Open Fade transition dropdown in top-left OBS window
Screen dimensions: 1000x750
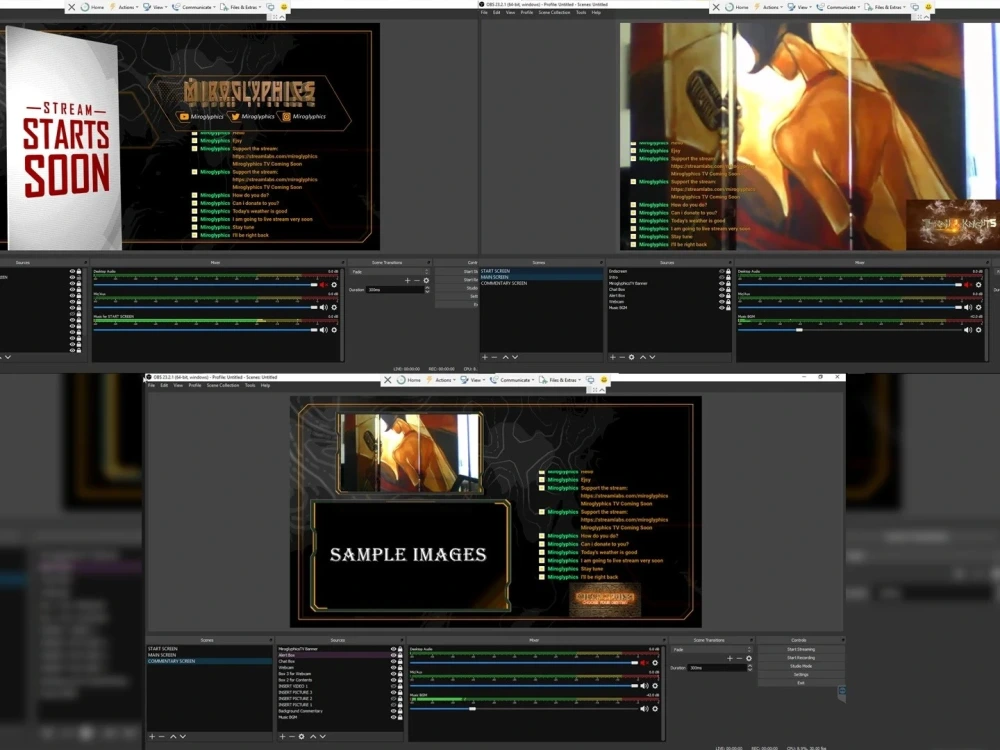tap(389, 272)
